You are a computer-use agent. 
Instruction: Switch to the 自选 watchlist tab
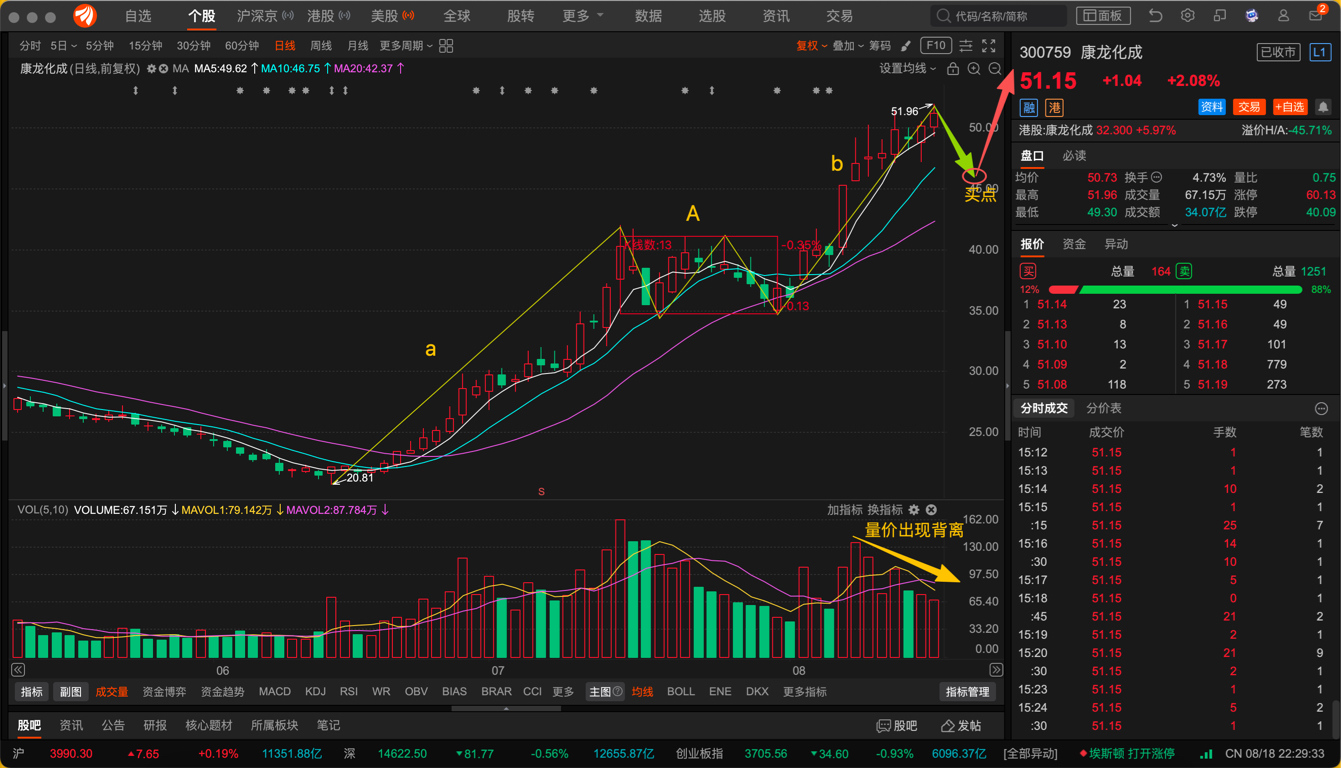(x=138, y=16)
